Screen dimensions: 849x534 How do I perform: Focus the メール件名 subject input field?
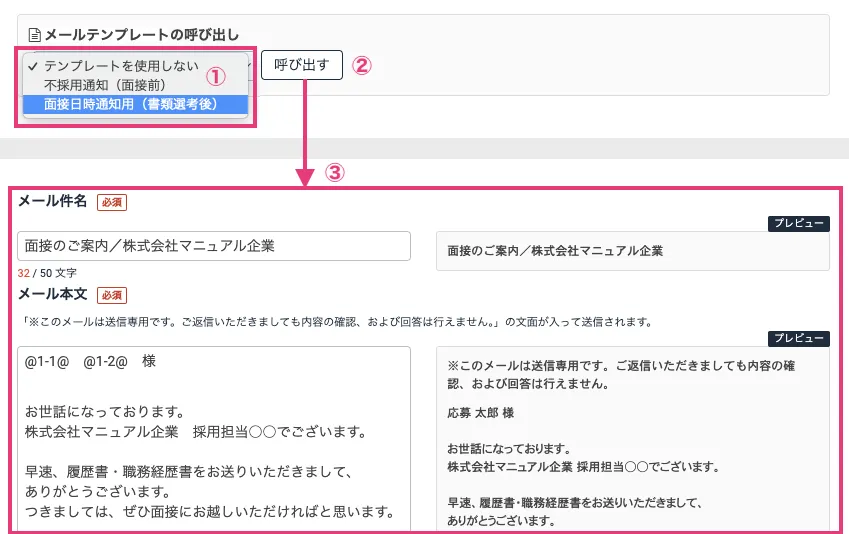click(214, 246)
